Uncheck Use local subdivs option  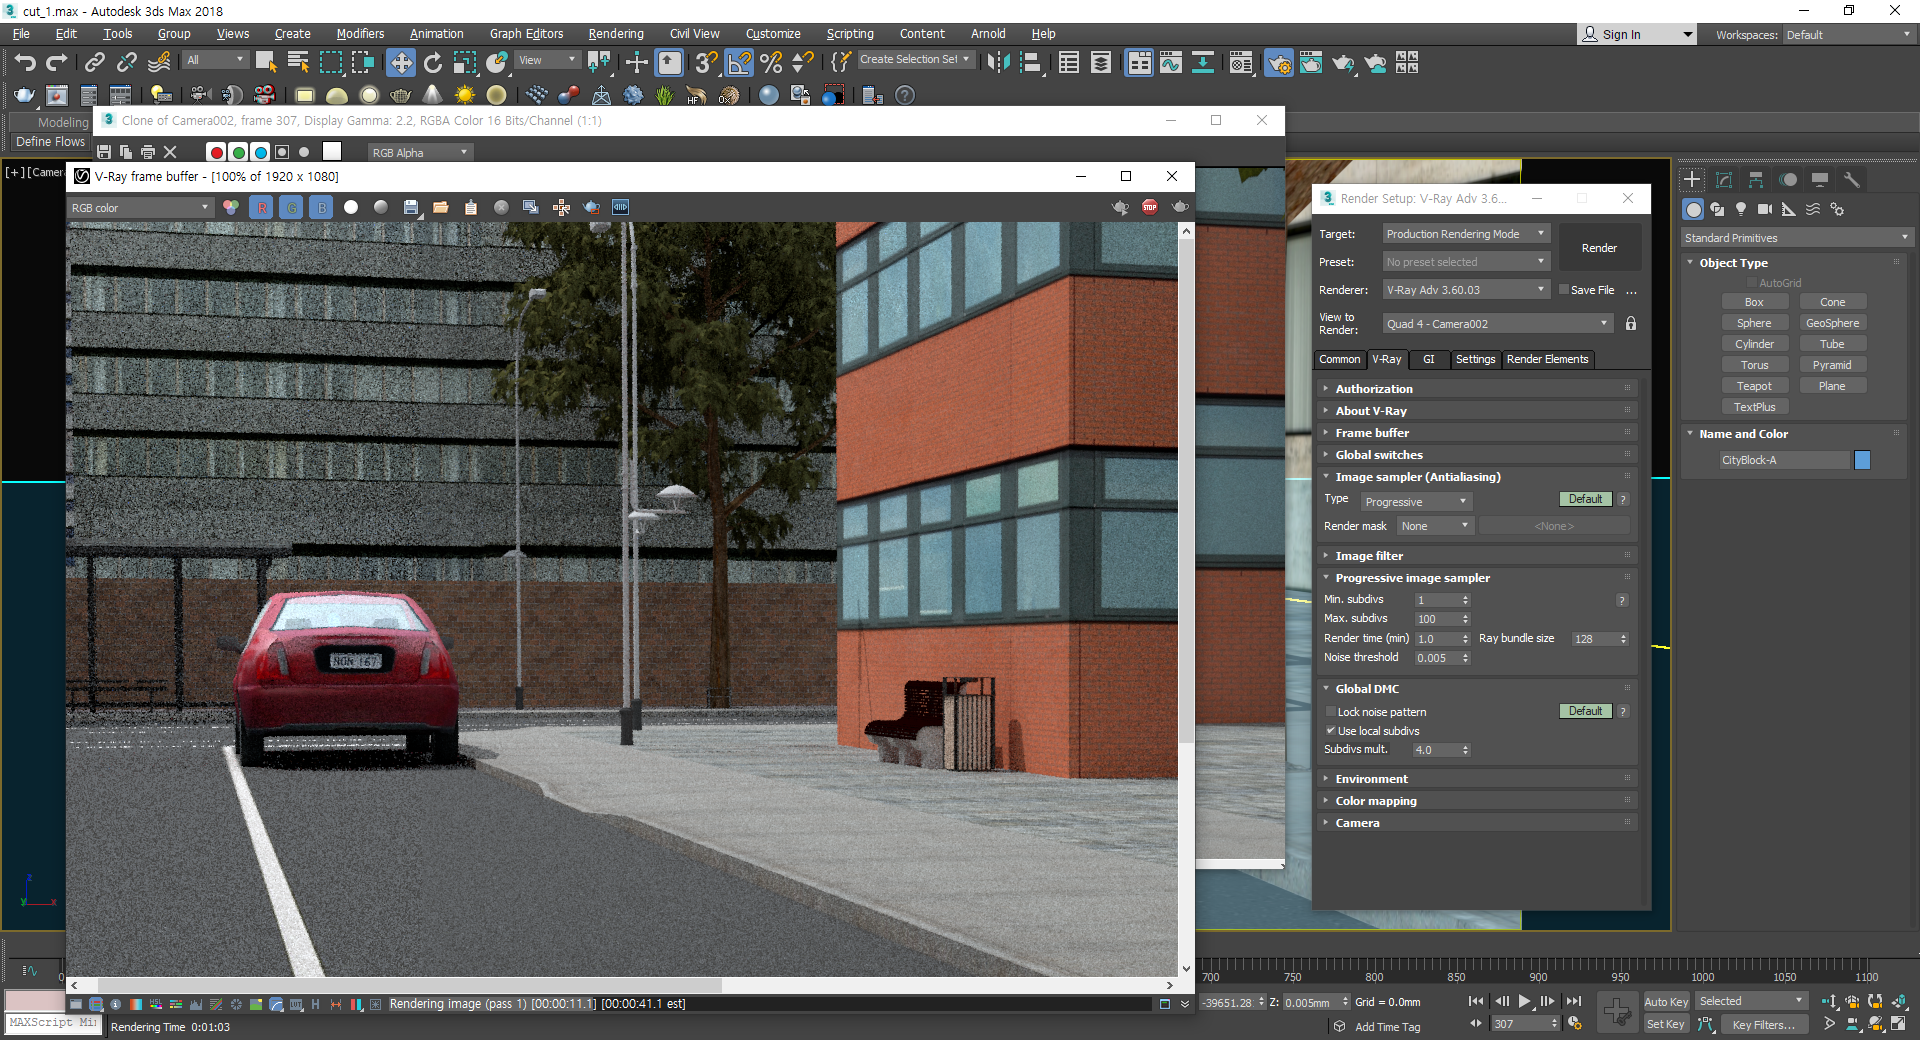click(1331, 731)
